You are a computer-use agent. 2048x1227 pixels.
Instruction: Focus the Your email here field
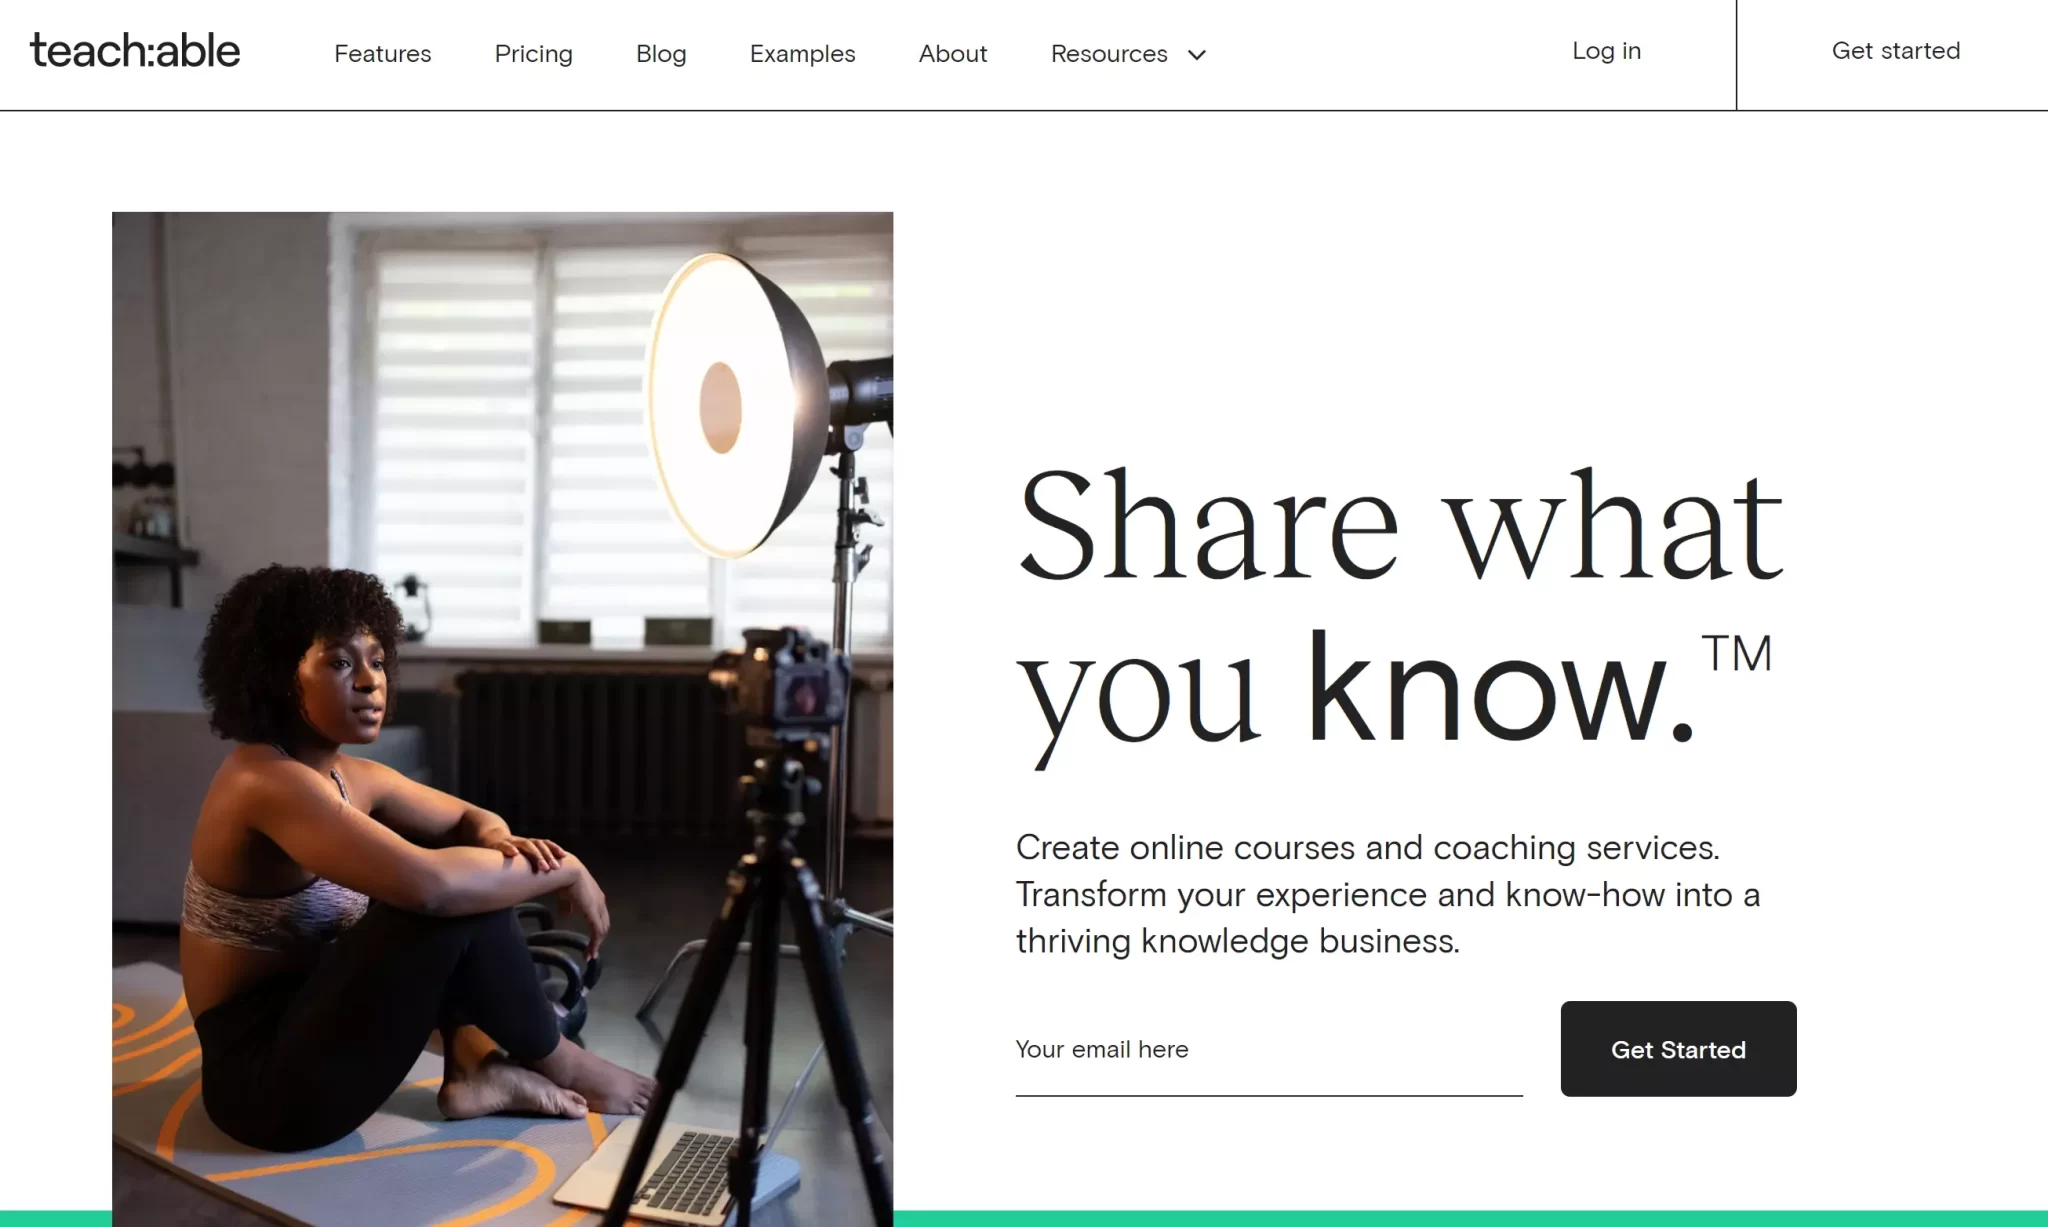pos(1269,1050)
